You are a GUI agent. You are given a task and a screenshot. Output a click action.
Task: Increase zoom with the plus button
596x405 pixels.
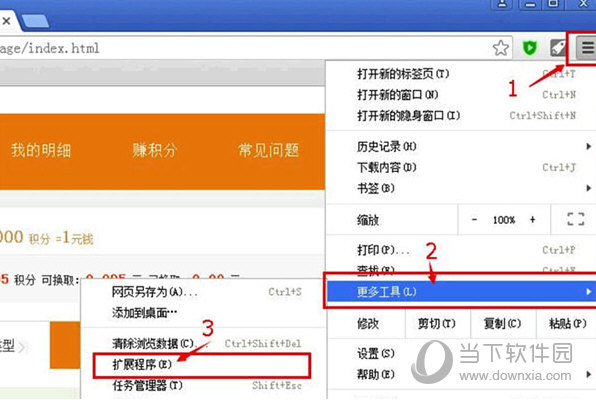point(533,220)
